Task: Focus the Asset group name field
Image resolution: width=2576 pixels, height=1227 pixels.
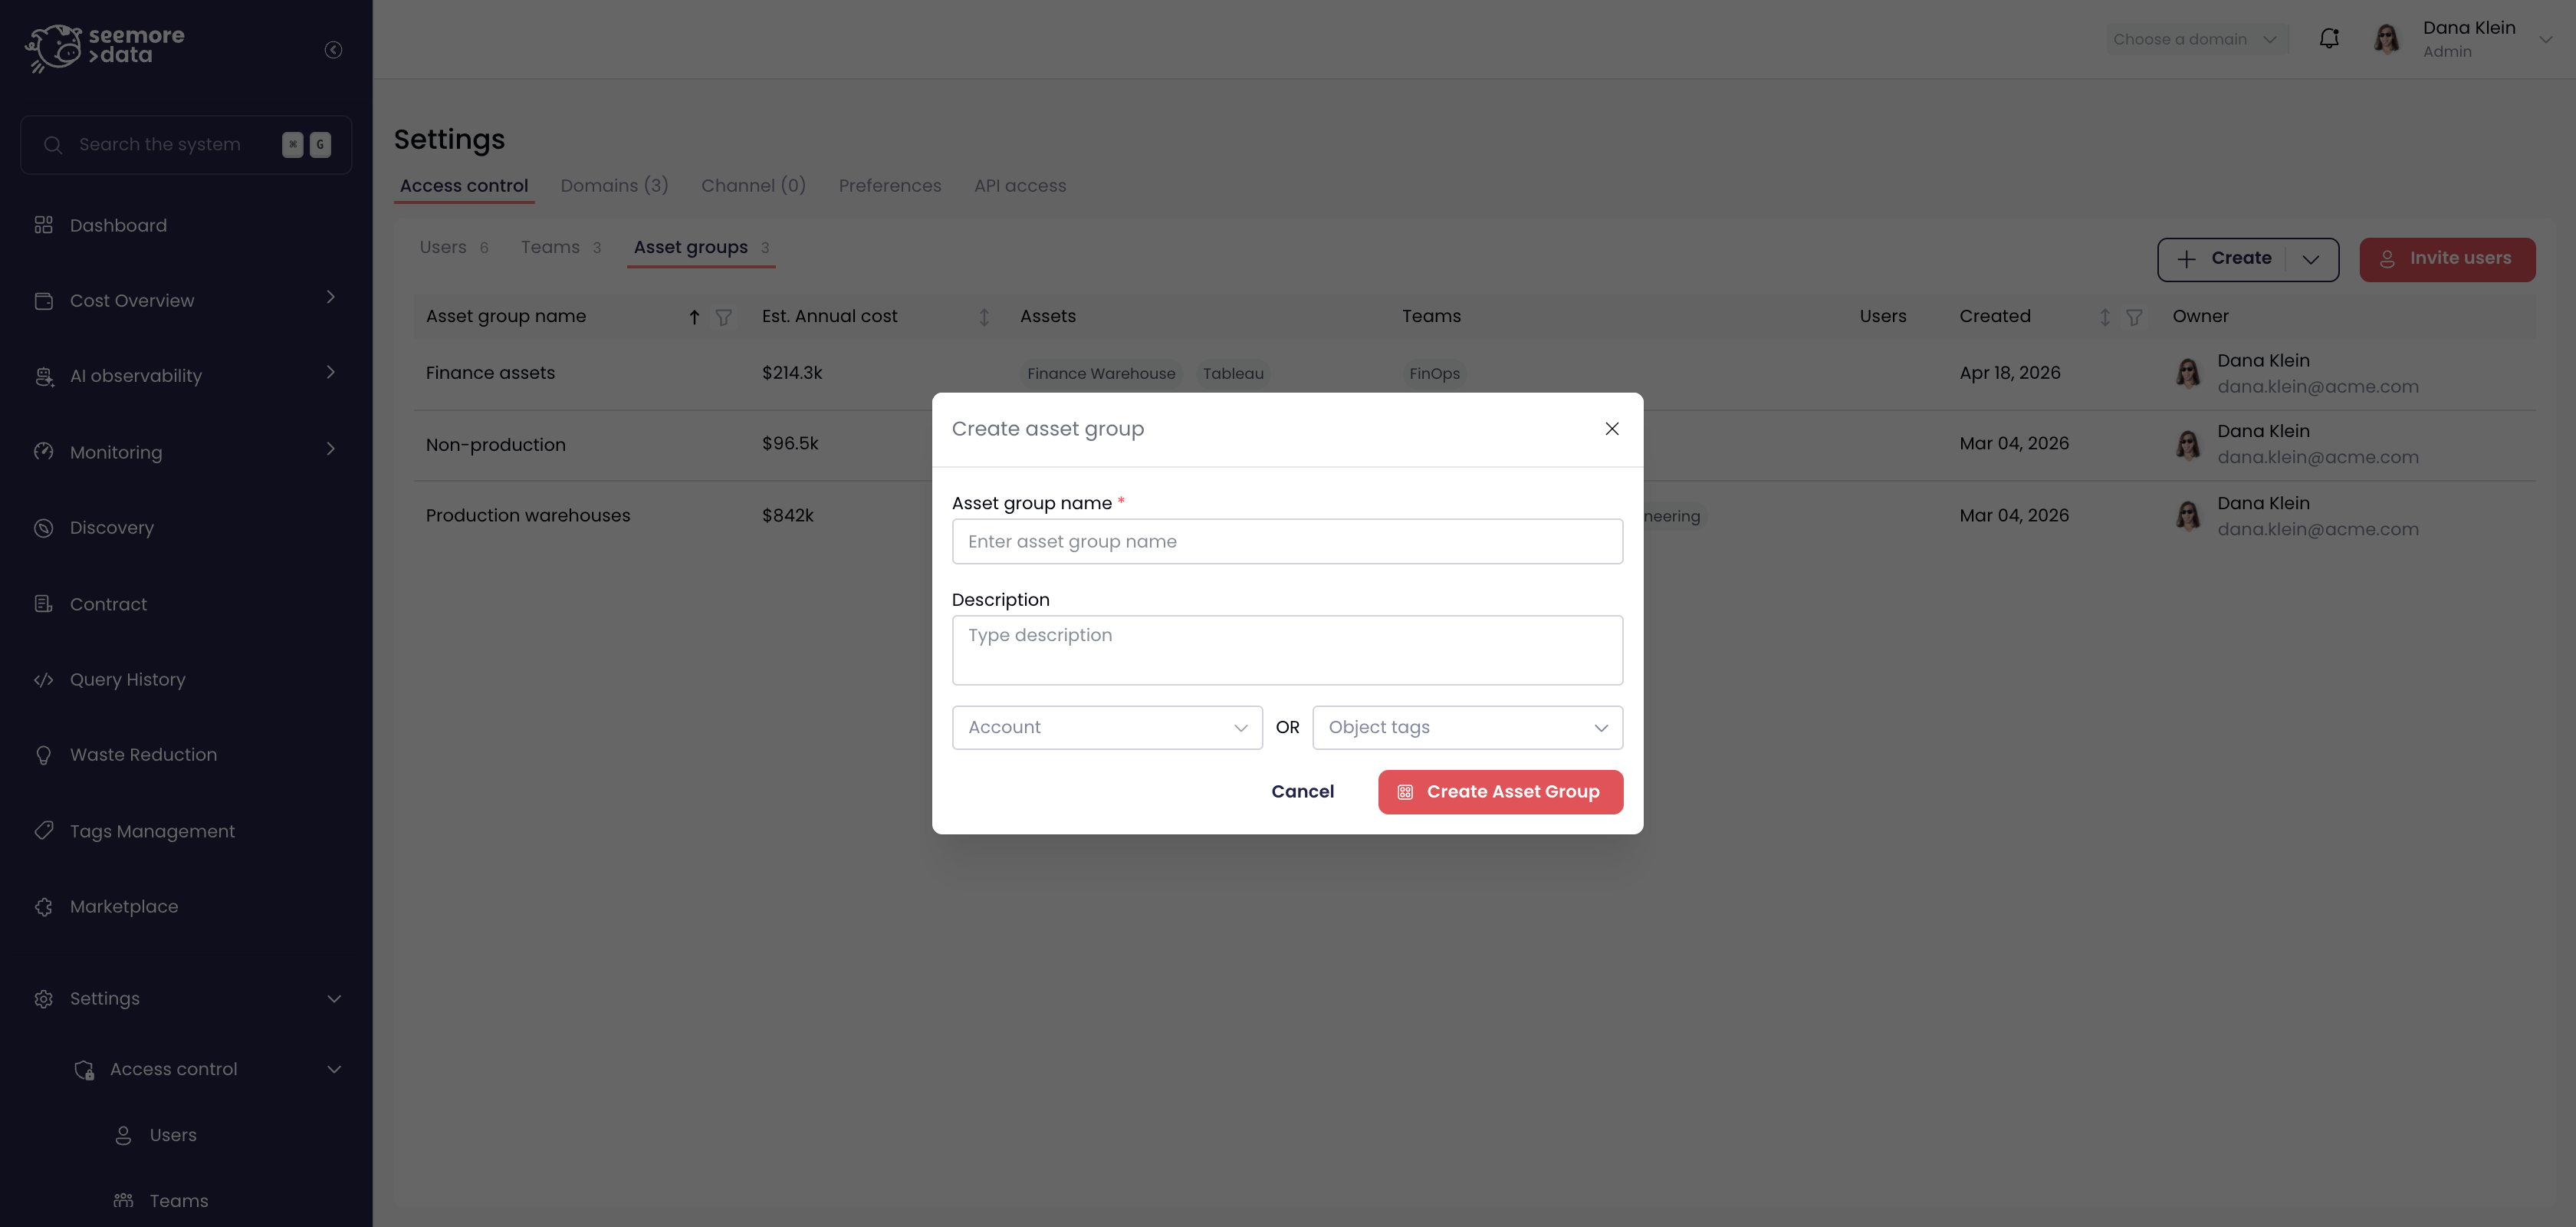Action: point(1287,541)
